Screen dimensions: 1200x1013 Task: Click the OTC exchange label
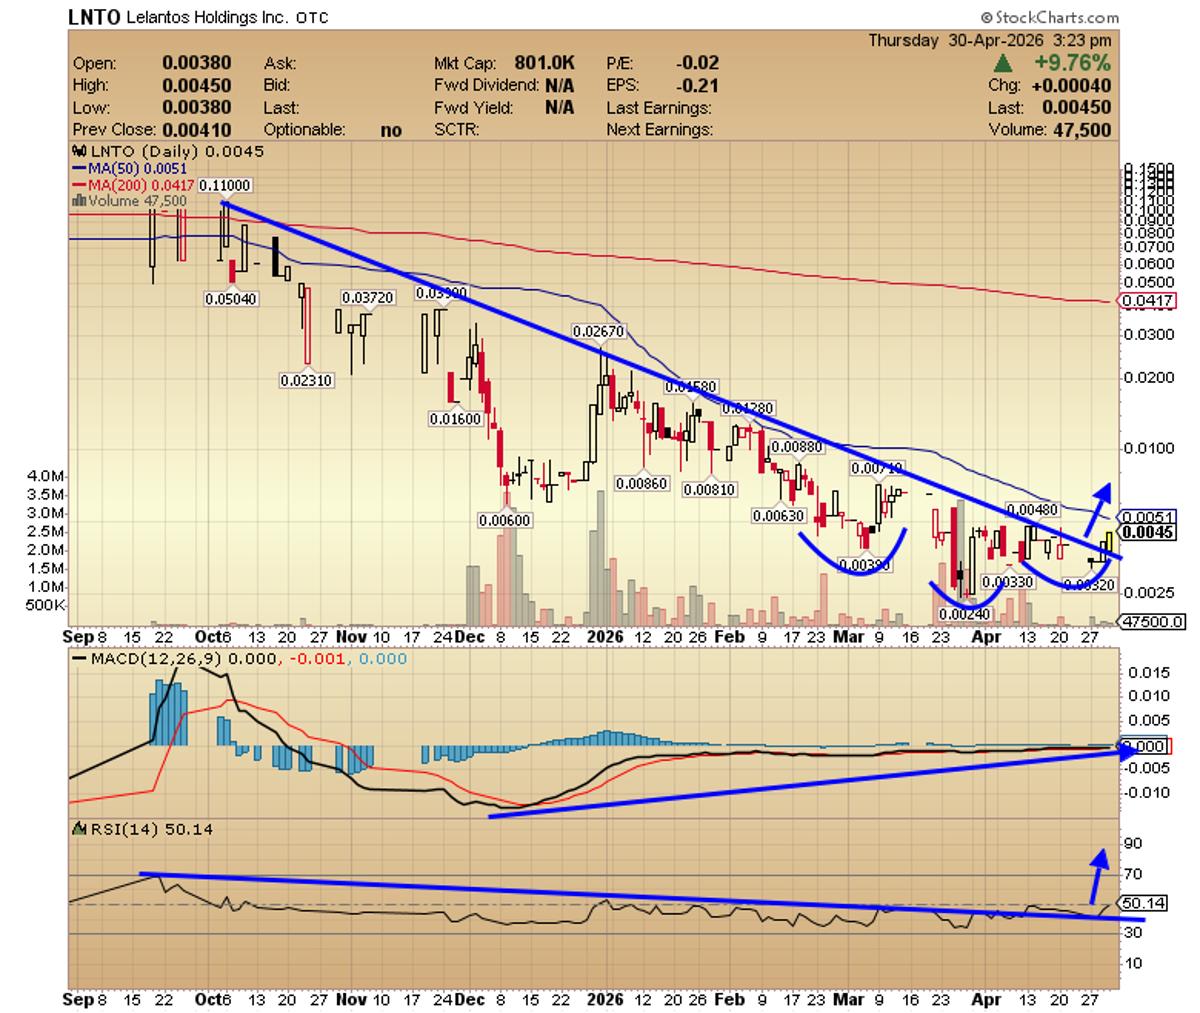(311, 18)
